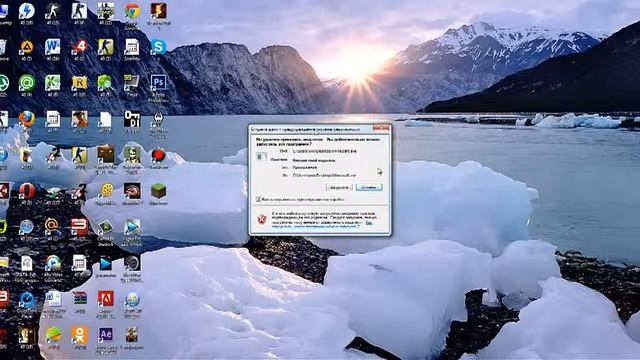640x360 pixels.
Task: Open the WinRAR books archive icon
Action: [x=80, y=299]
